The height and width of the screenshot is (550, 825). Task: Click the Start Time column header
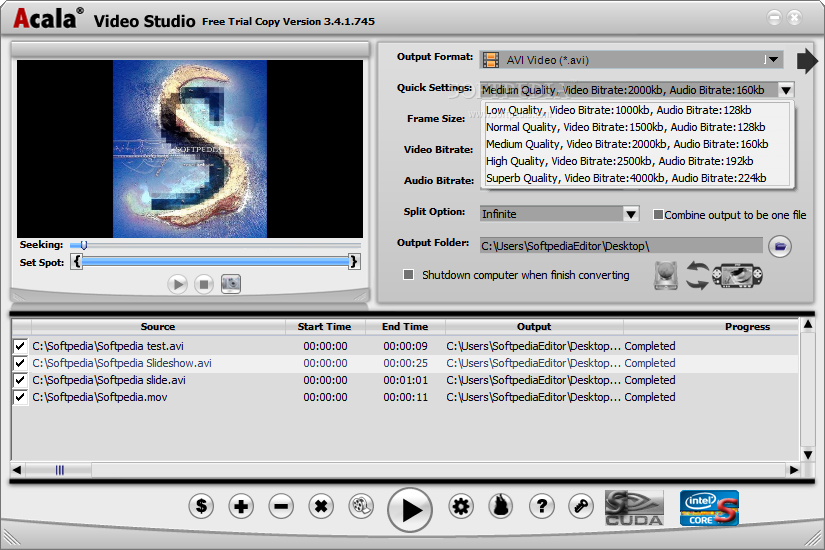[x=325, y=326]
